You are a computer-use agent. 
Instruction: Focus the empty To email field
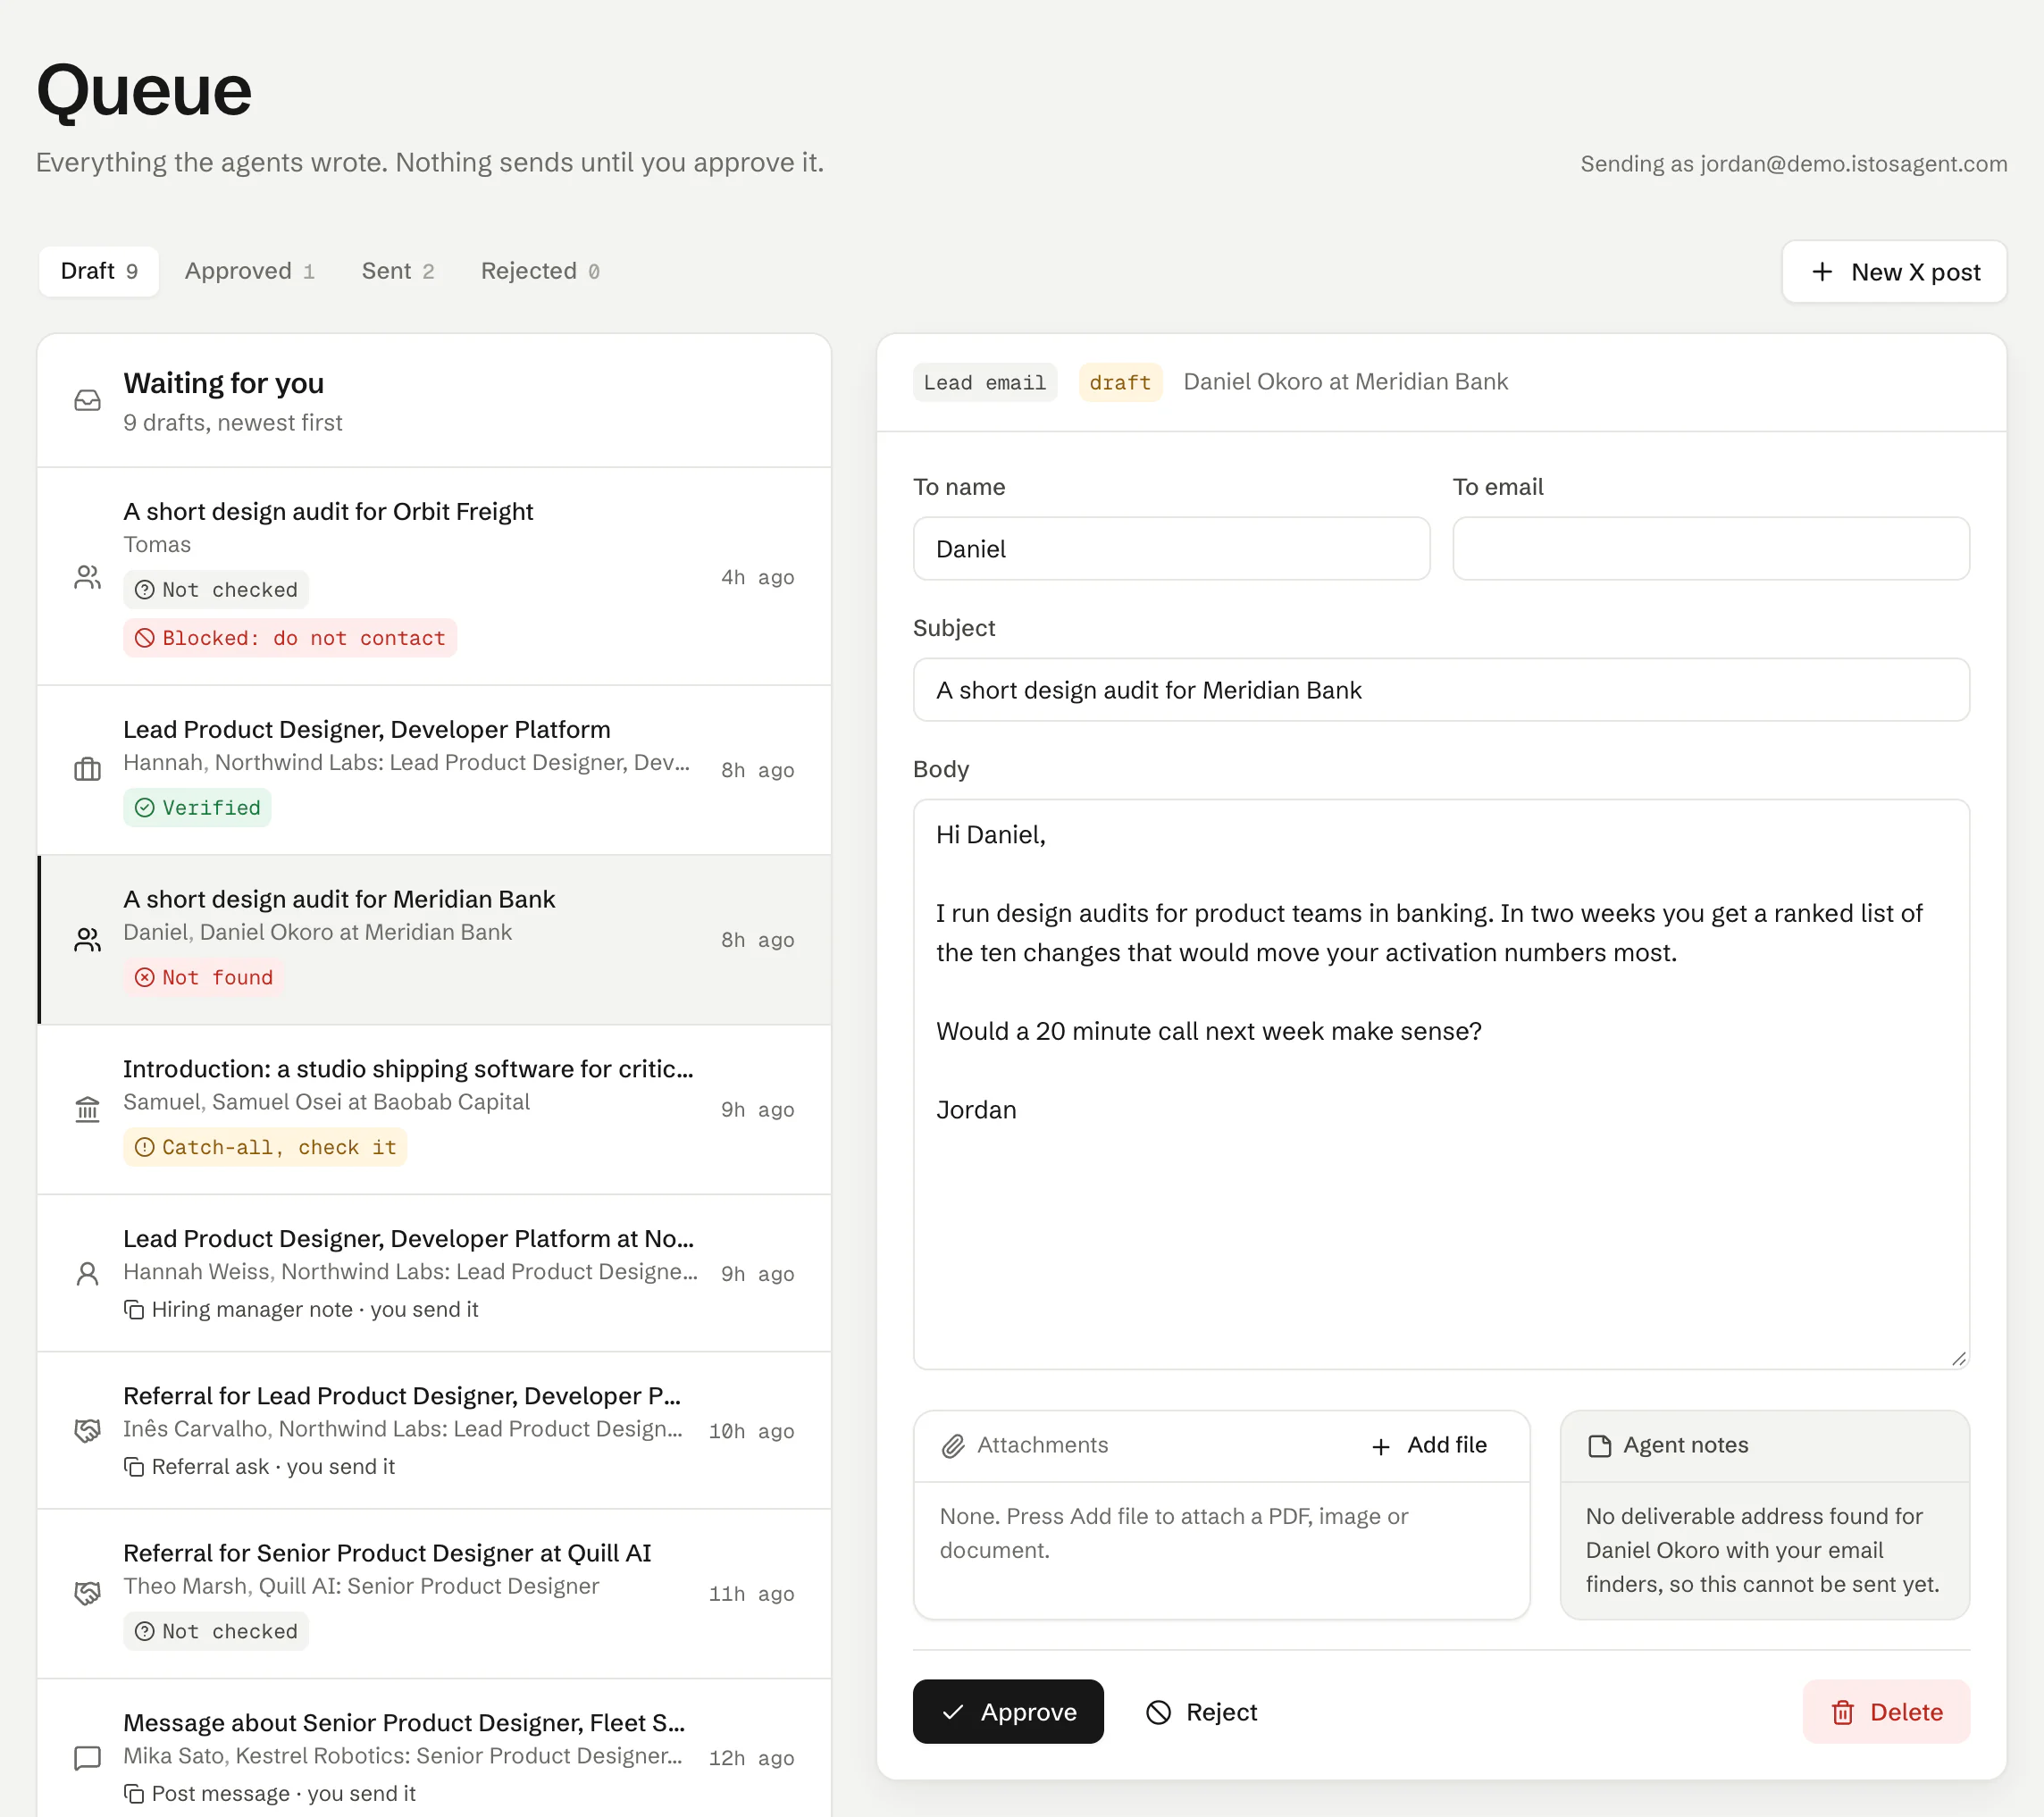[1711, 549]
